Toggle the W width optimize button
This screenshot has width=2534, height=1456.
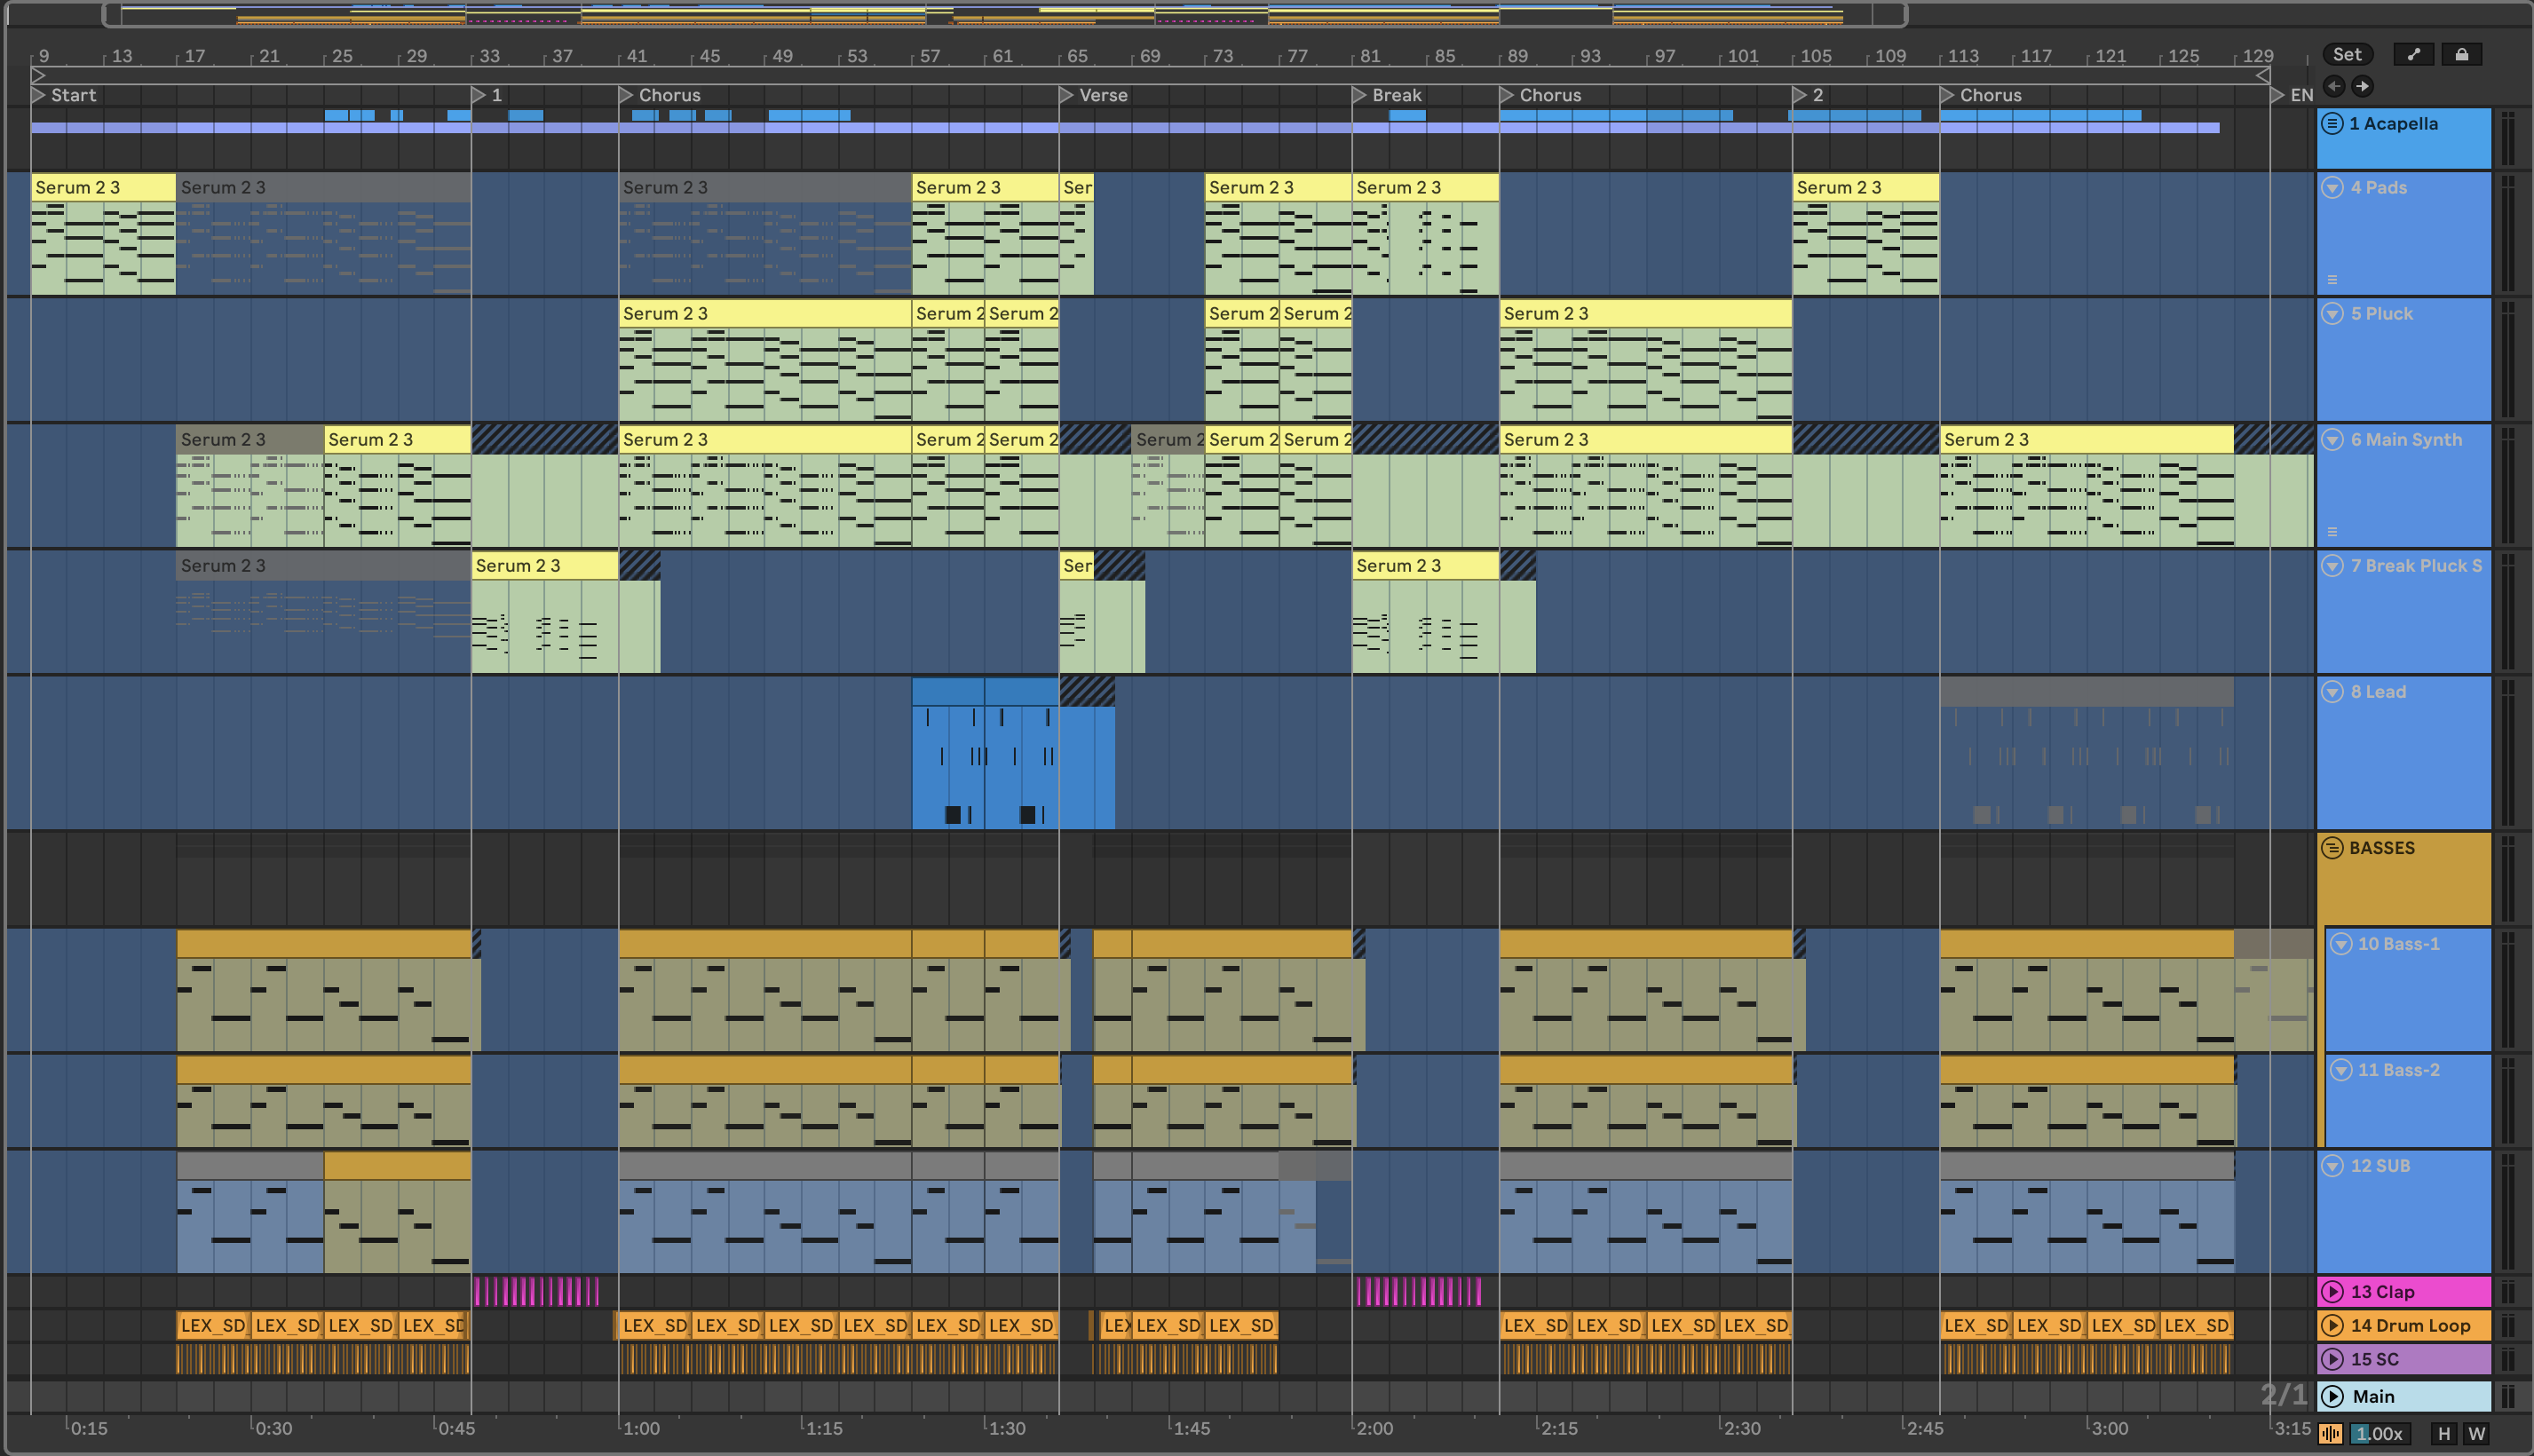point(2476,1433)
